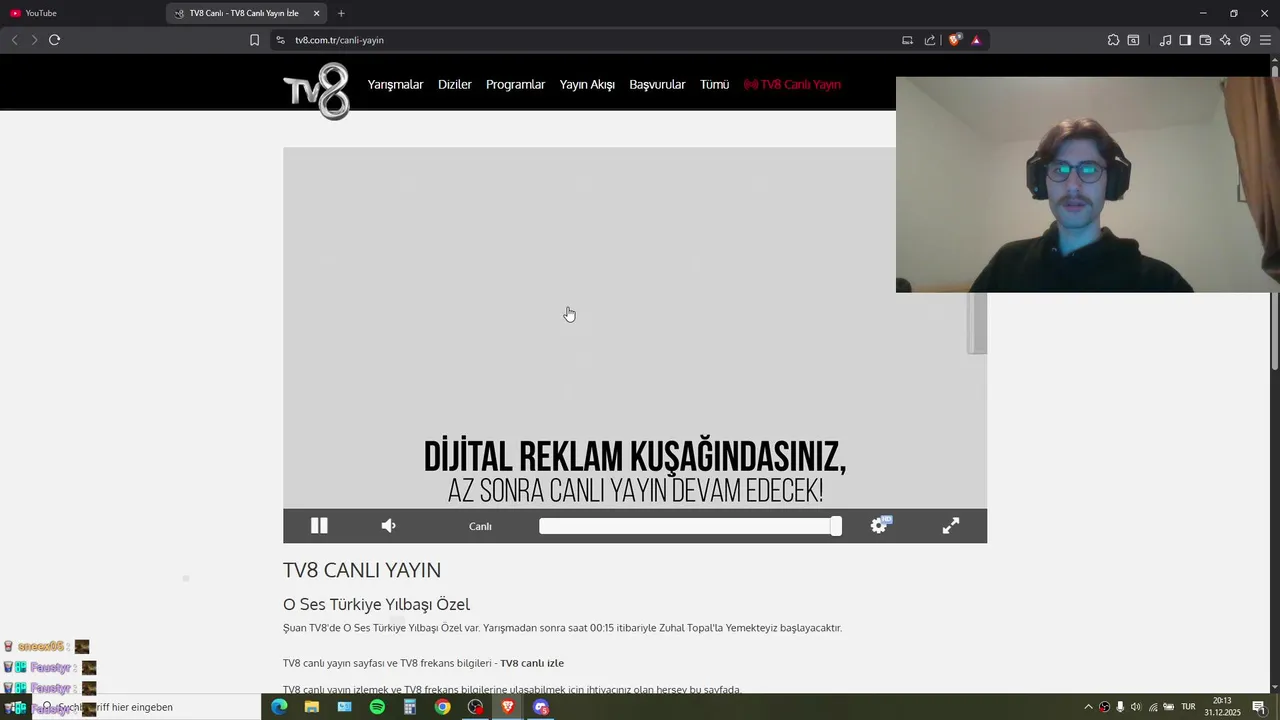This screenshot has width=1280, height=720.
Task: Click the TUR language indicator
Action: click(1188, 707)
